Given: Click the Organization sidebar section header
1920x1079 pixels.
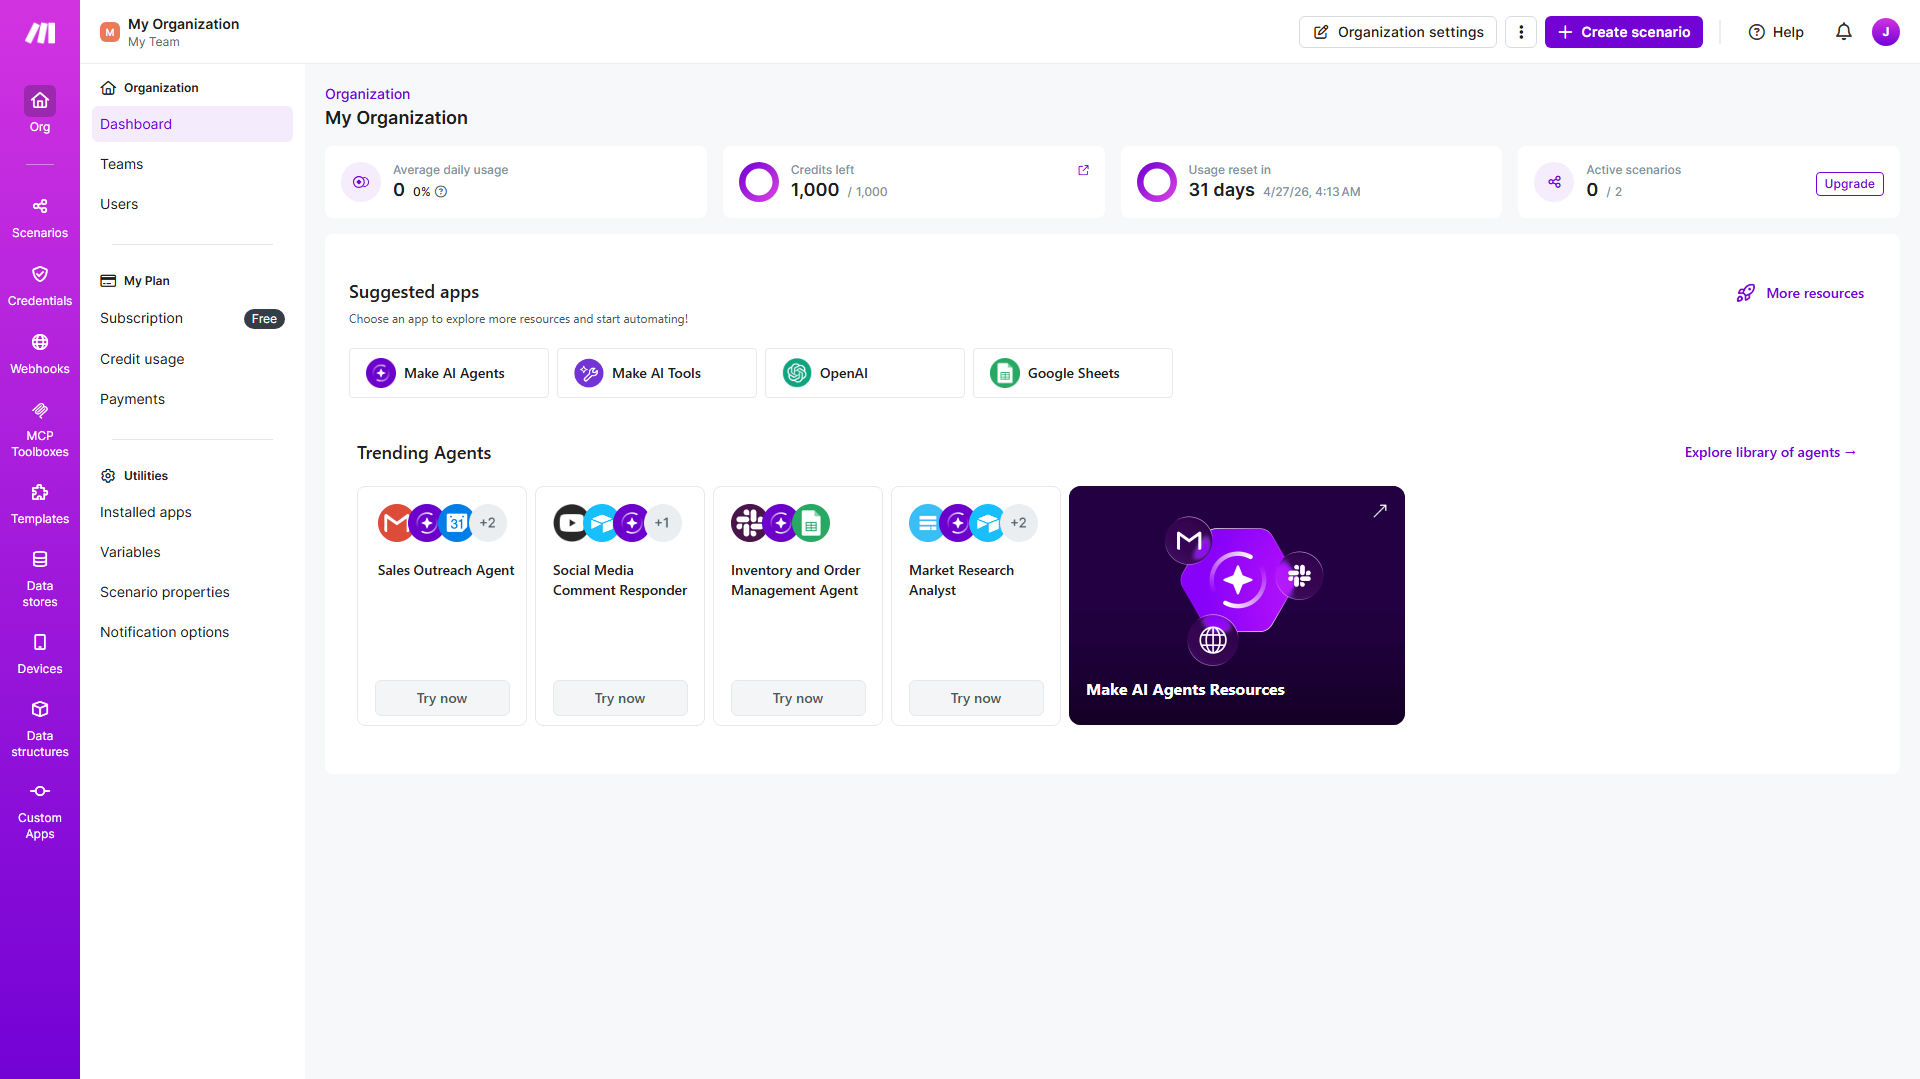Looking at the screenshot, I should point(150,88).
